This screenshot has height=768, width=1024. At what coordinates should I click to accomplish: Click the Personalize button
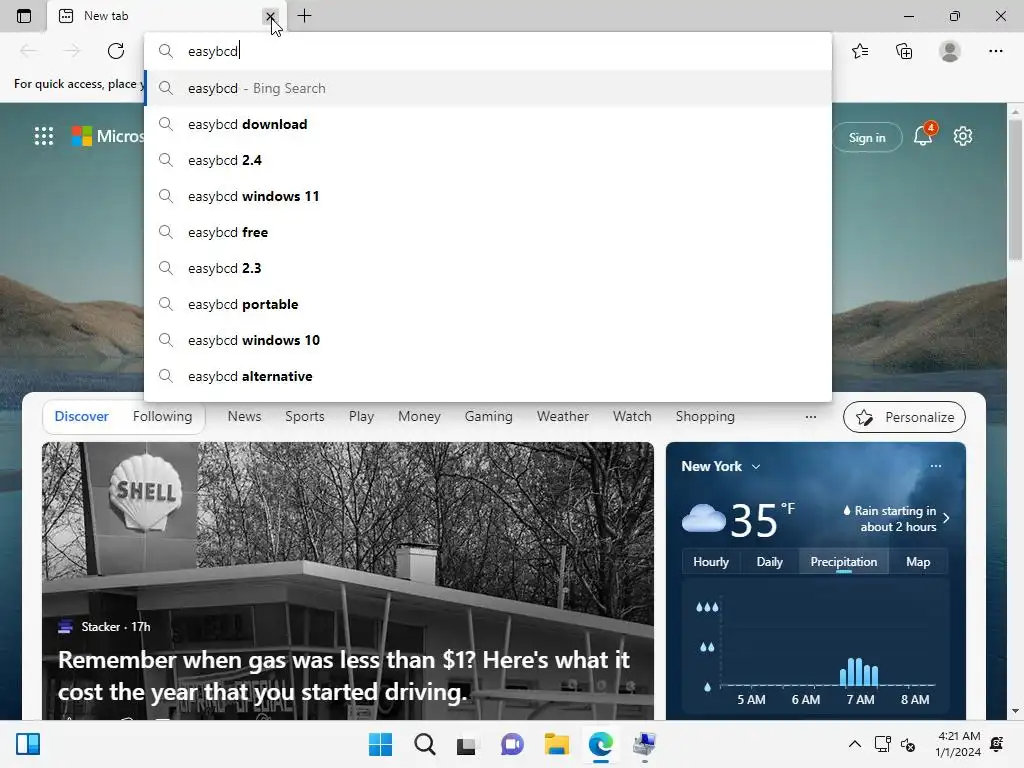(904, 417)
